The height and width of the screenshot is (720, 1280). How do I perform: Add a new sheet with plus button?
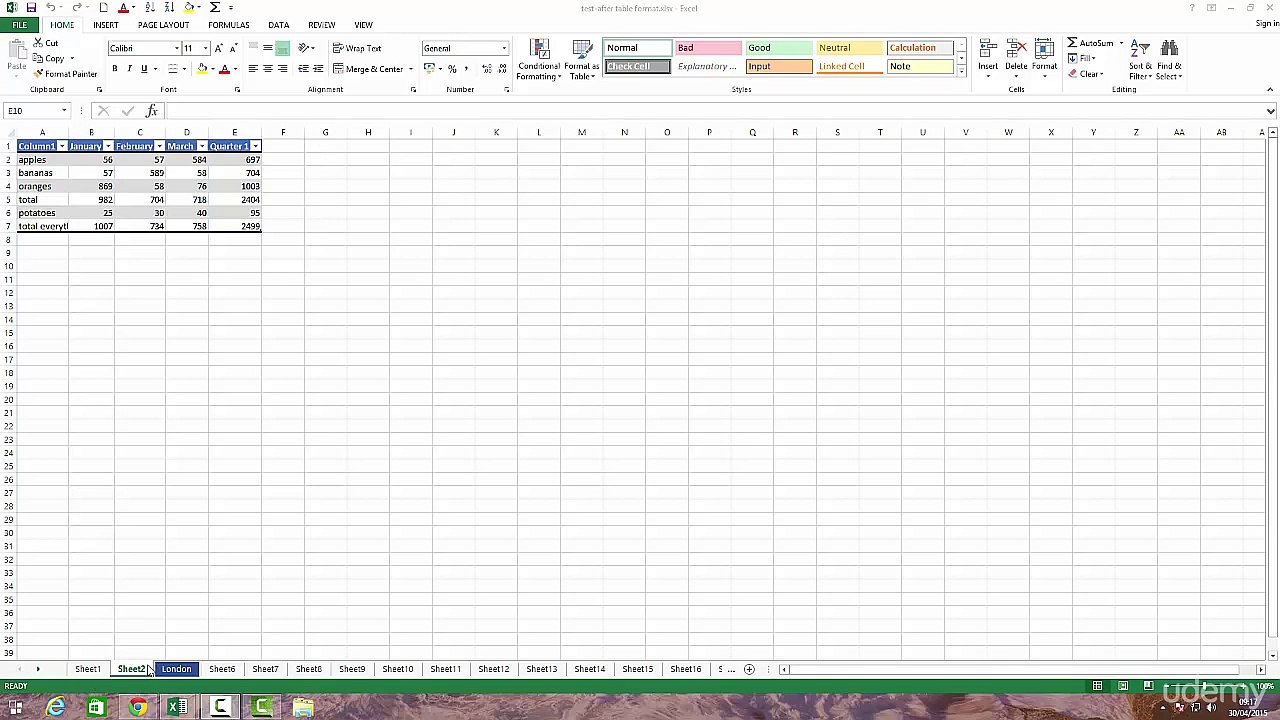(x=749, y=669)
